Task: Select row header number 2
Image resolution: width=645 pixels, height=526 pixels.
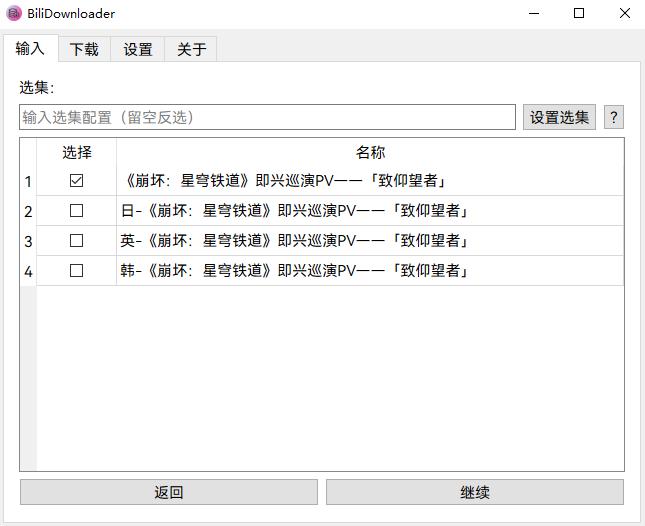Action: point(28,211)
